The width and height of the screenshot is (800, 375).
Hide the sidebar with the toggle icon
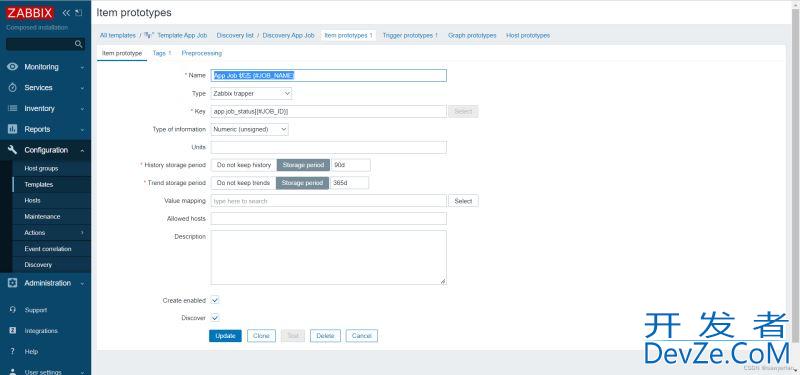[79, 13]
